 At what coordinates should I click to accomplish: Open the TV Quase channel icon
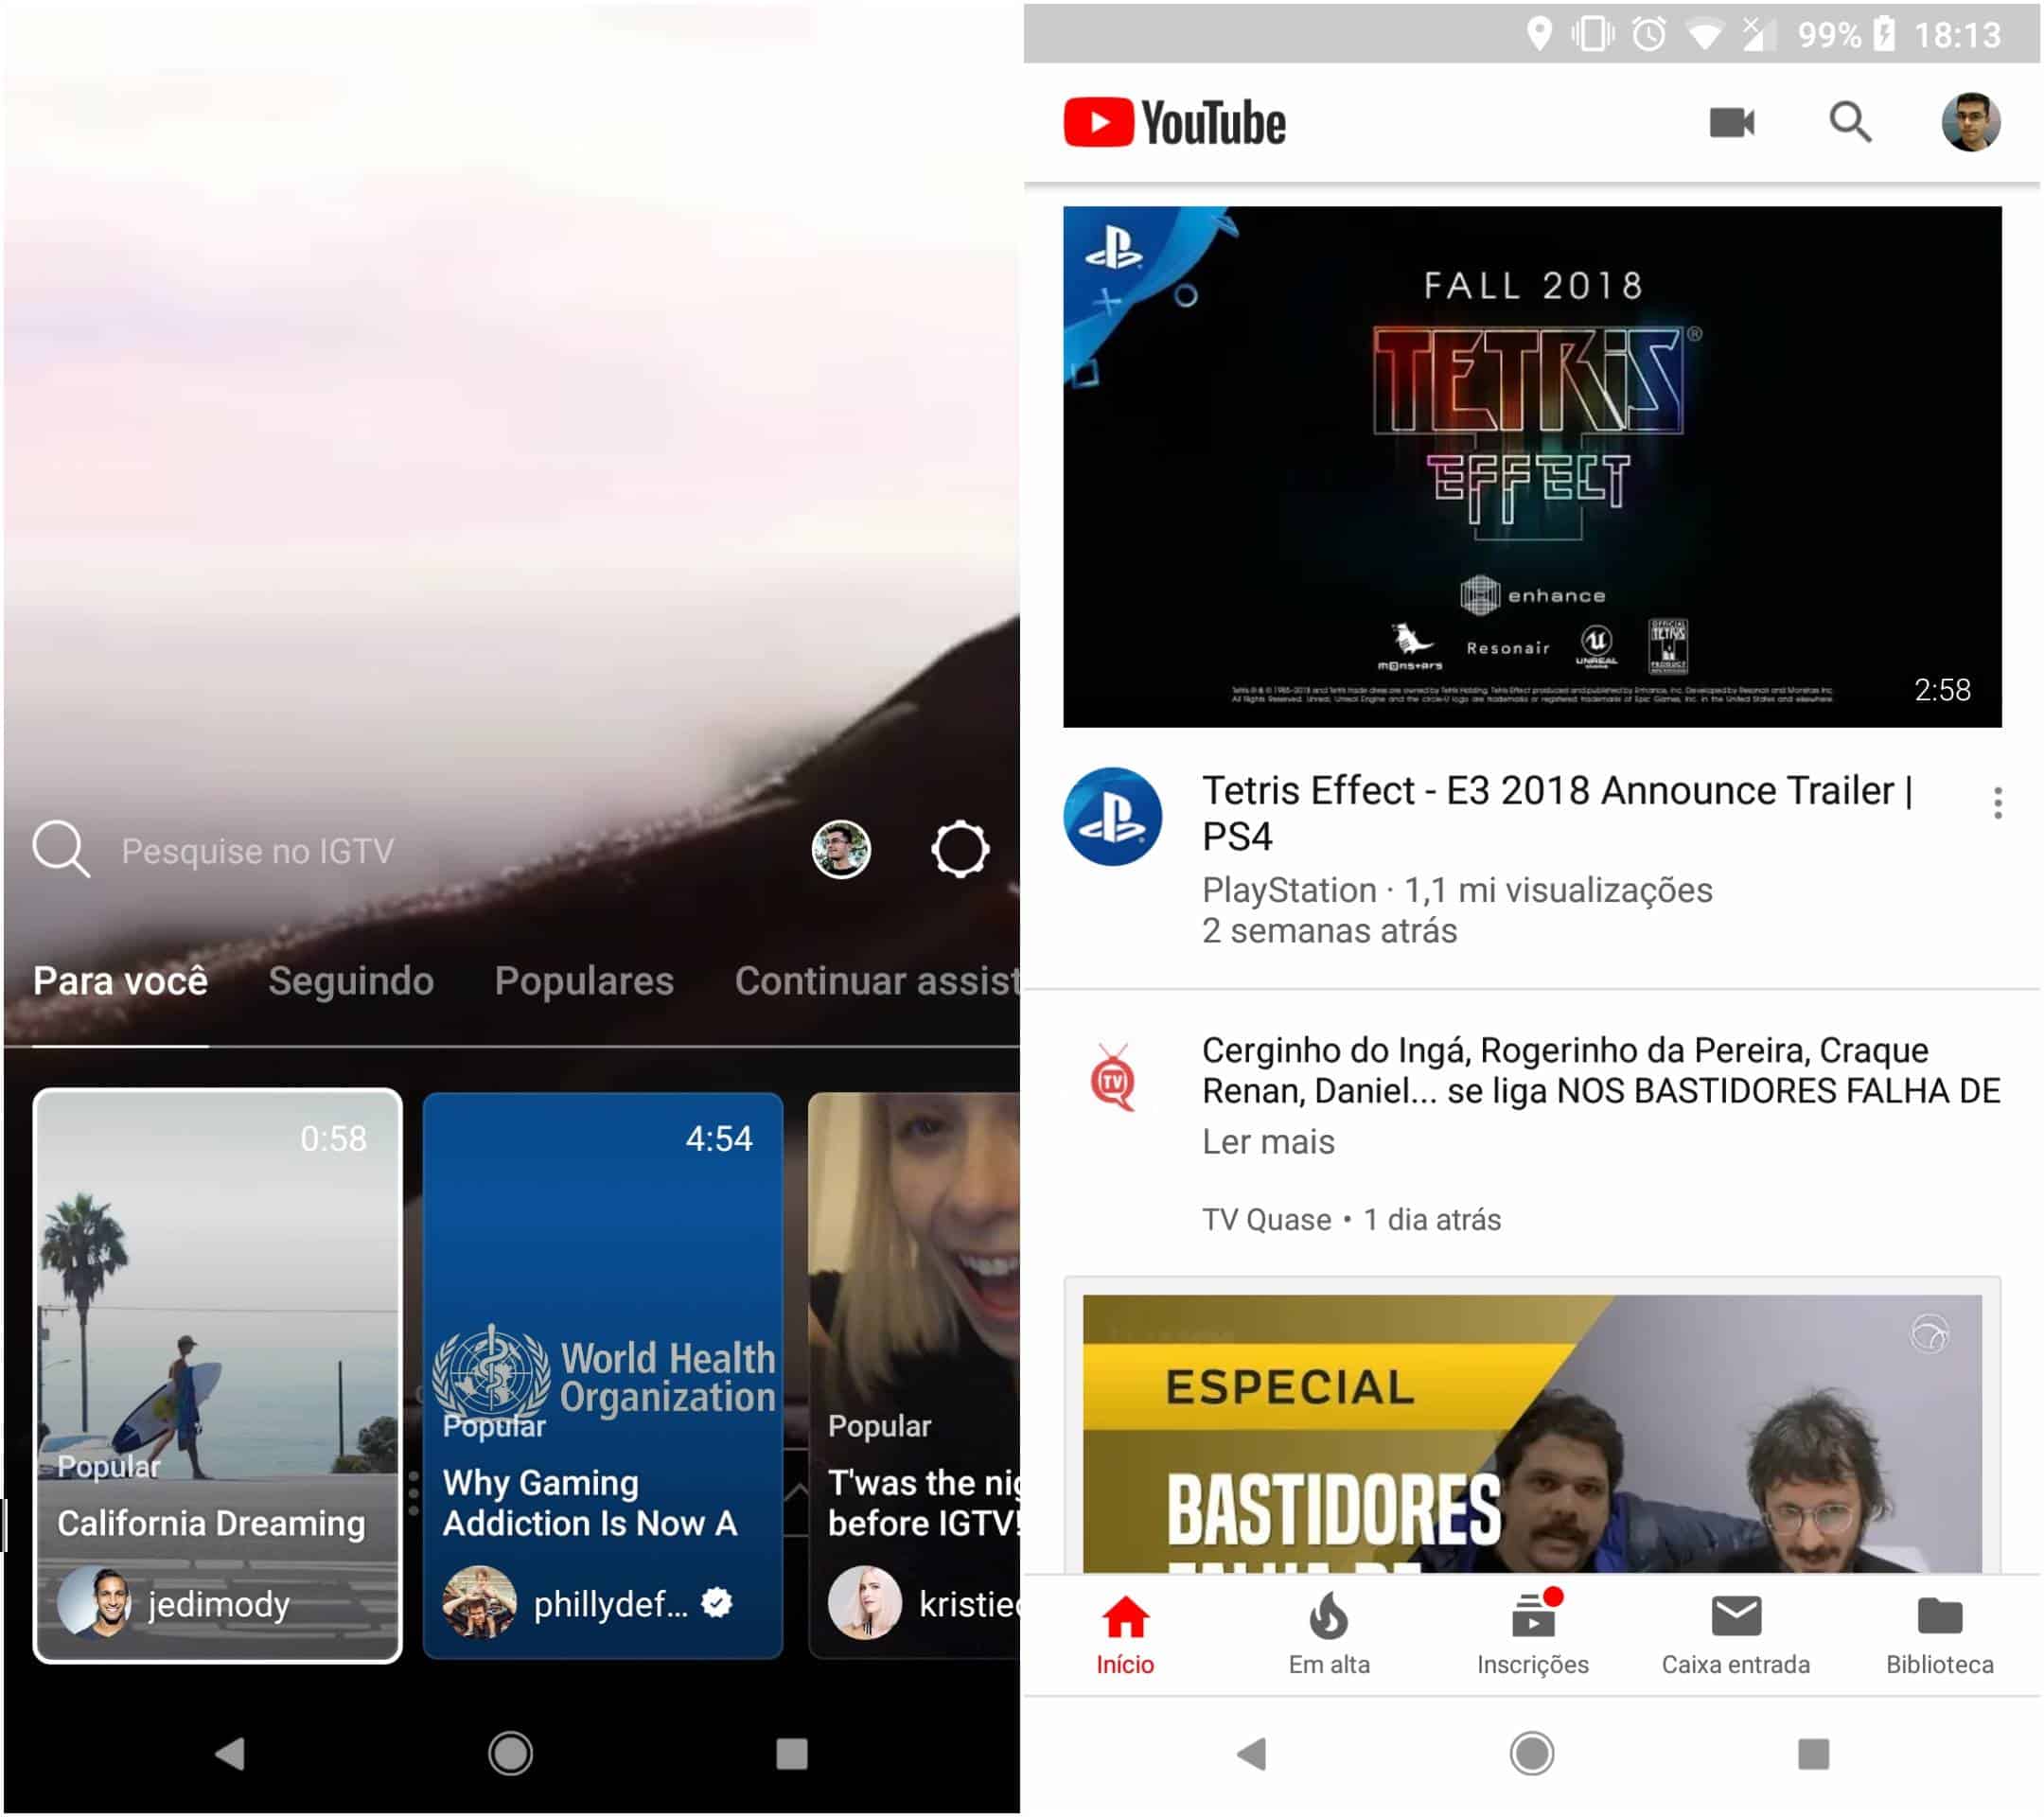click(1113, 1079)
